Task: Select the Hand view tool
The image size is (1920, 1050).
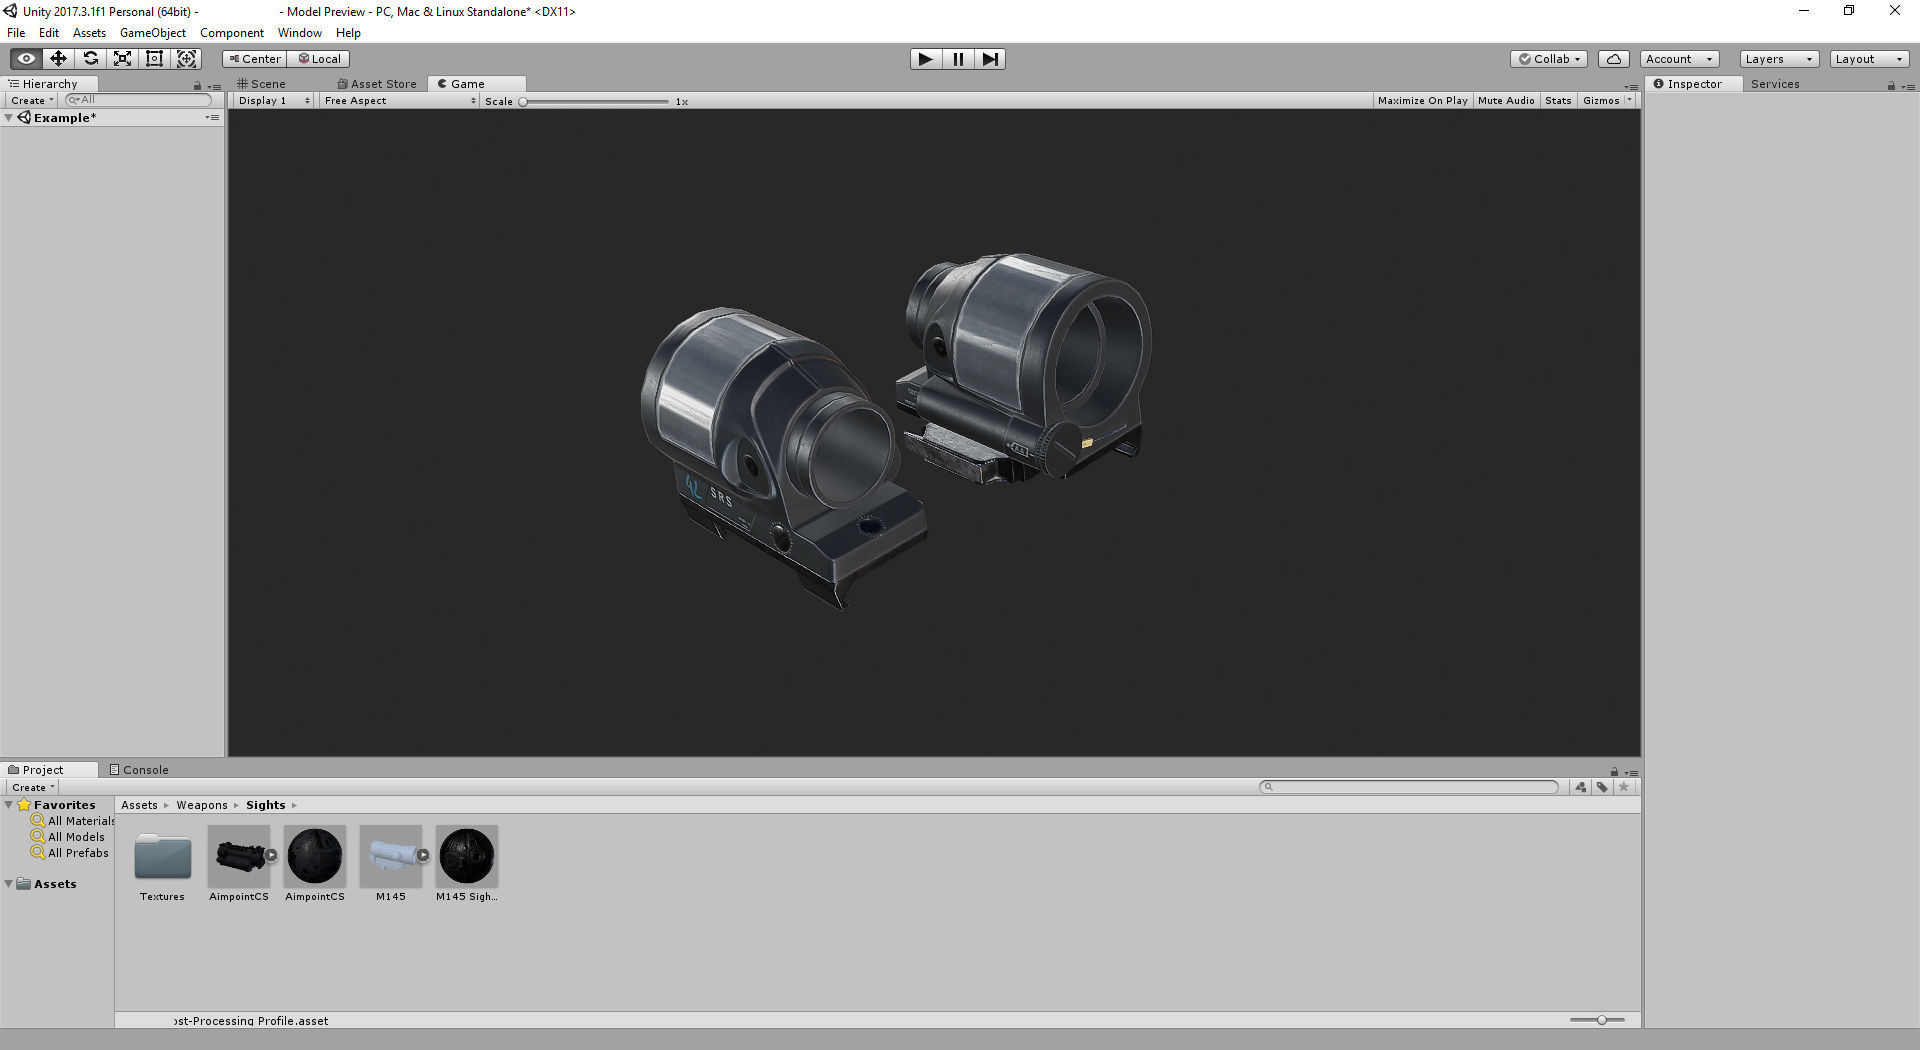Action: tap(26, 59)
